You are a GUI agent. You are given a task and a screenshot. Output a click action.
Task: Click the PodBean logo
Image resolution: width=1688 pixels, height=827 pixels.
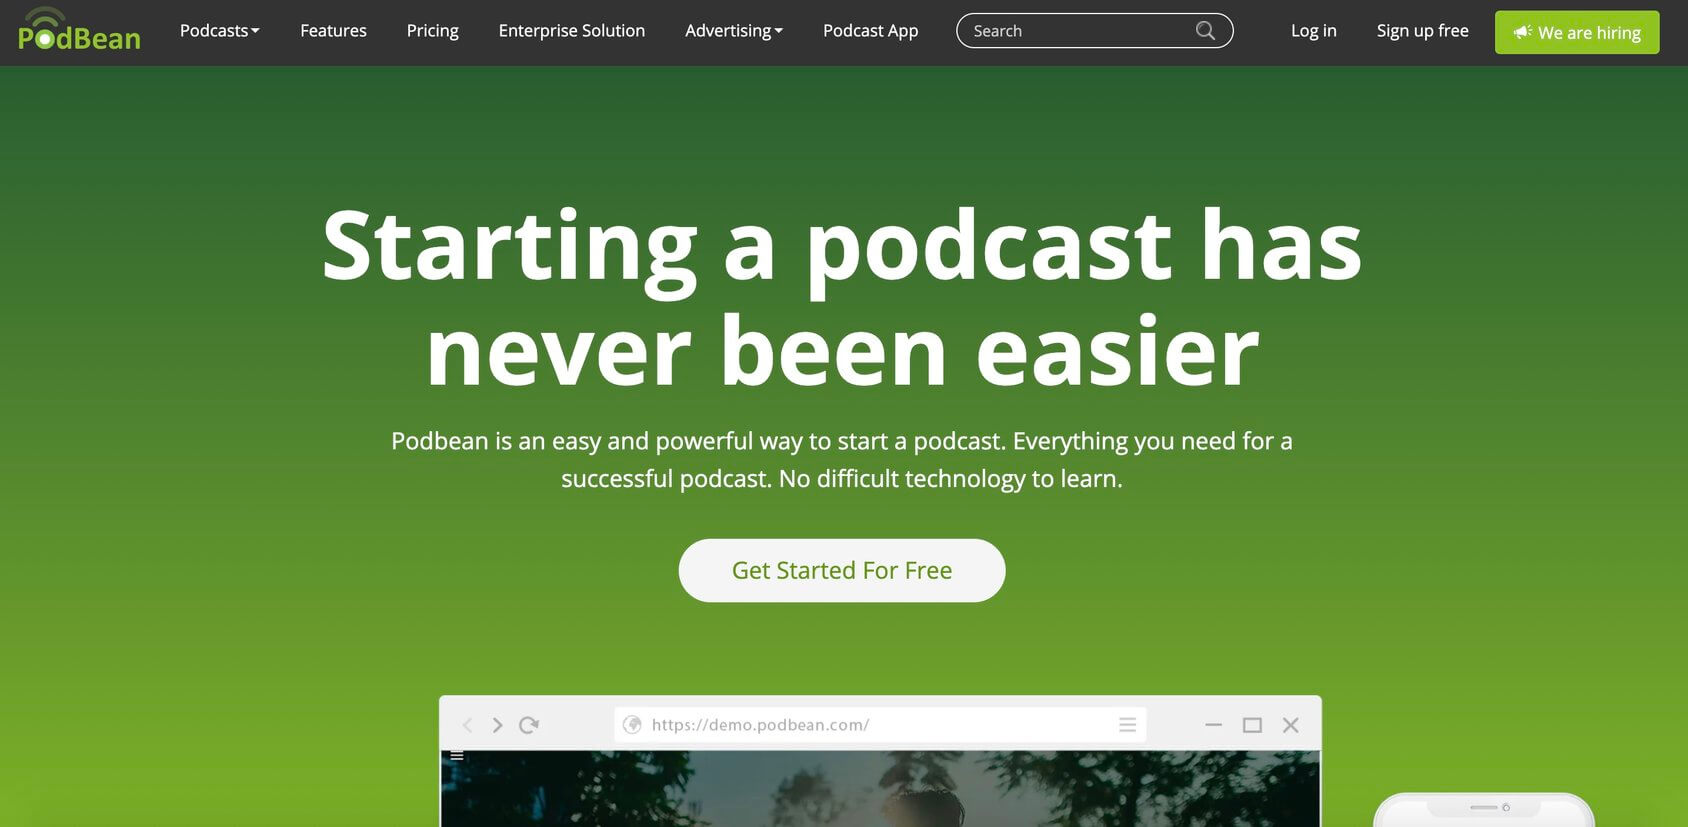click(79, 30)
